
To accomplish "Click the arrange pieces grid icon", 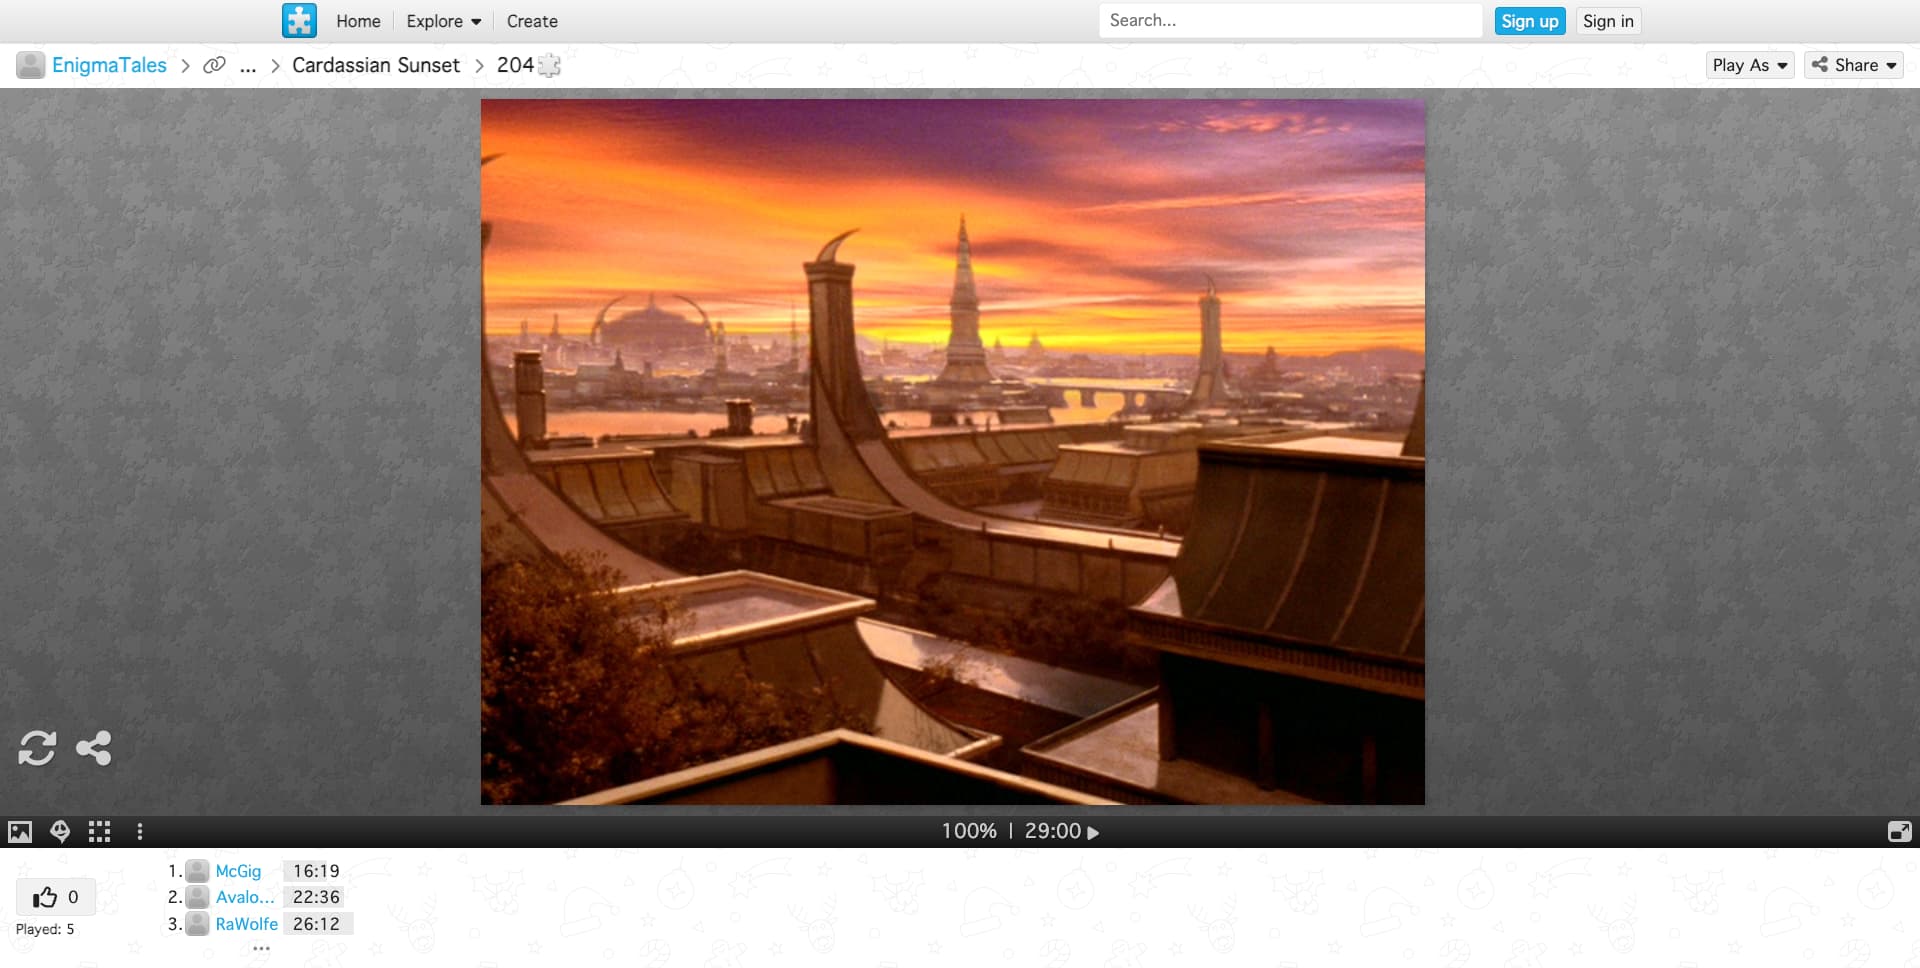I will [x=99, y=832].
